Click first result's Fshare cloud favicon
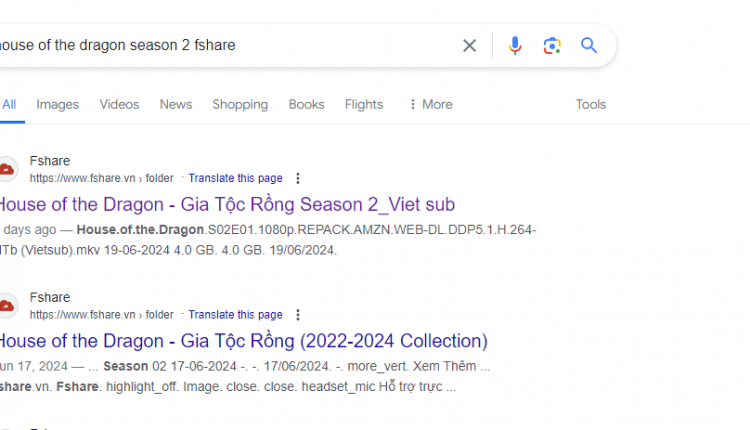This screenshot has height=430, width=750. [7, 169]
